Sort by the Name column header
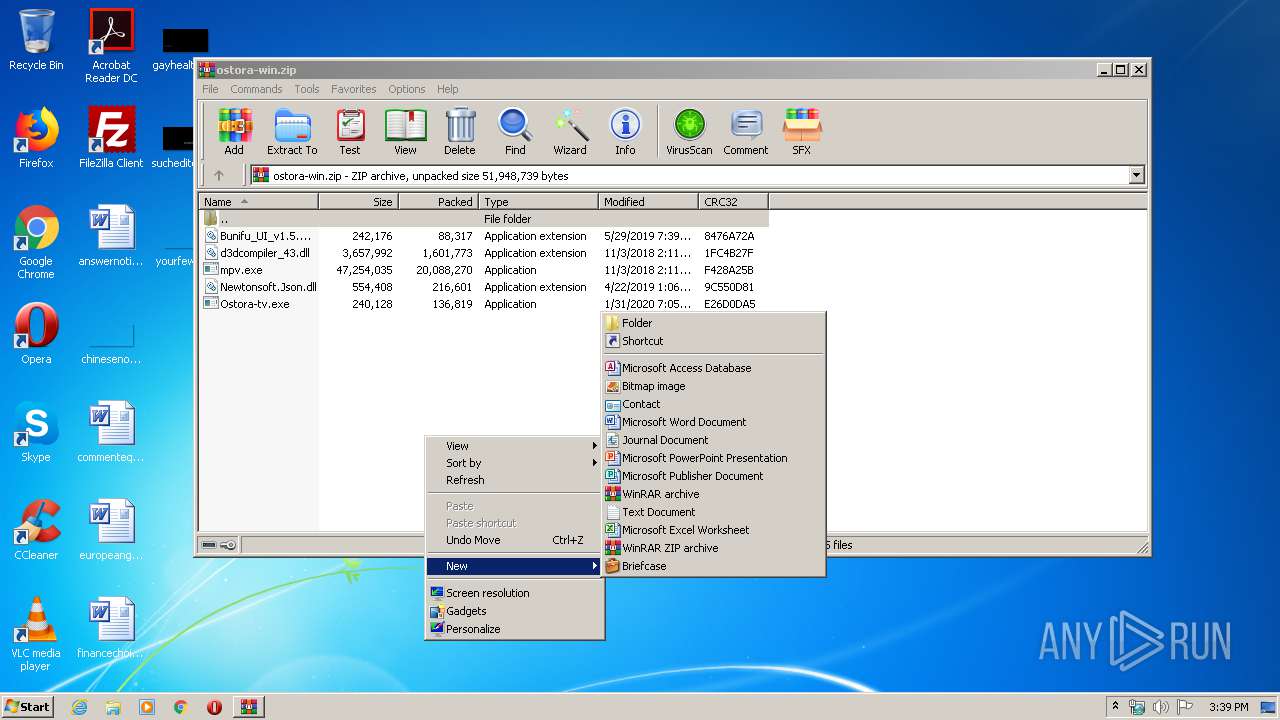Screen dimensions: 1280x720 pos(258,201)
